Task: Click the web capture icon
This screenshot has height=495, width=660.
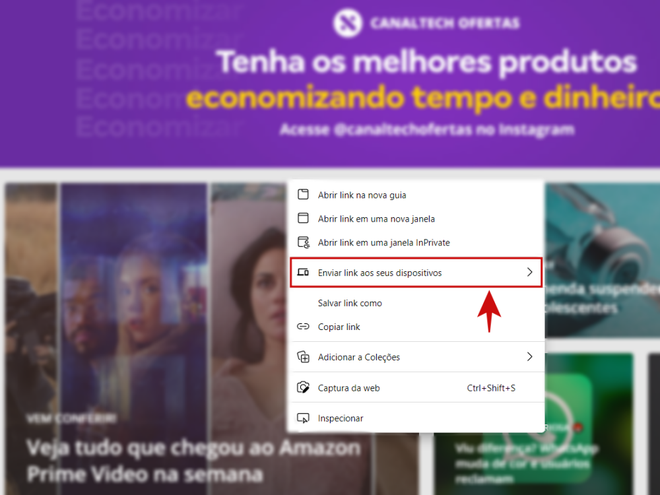Action: 303,387
